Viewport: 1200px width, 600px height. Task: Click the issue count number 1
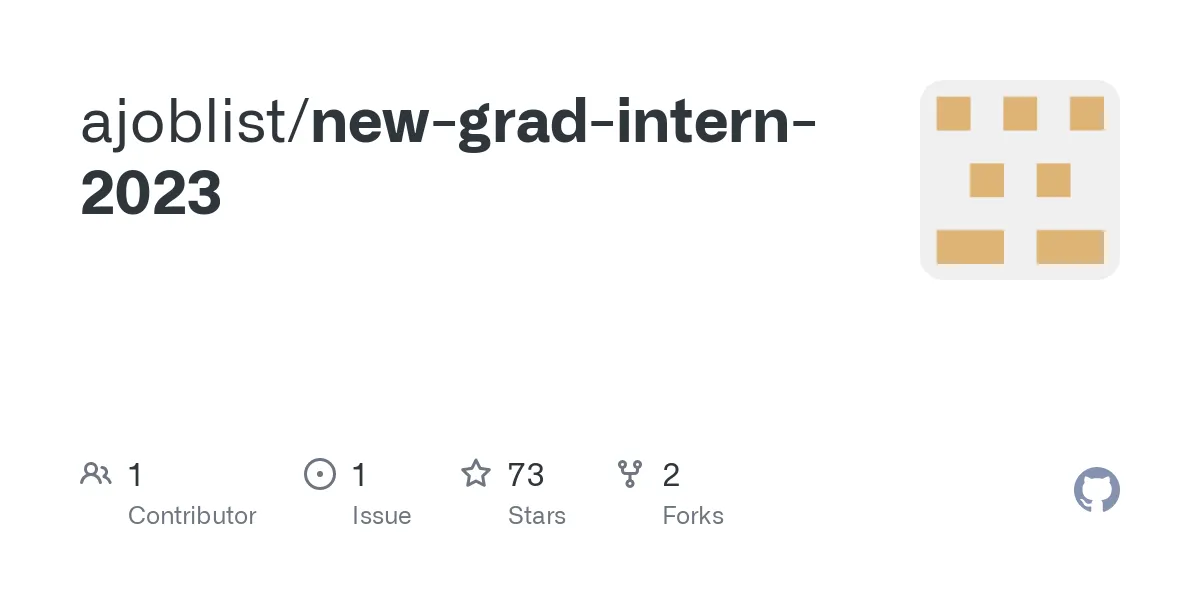pyautogui.click(x=360, y=475)
